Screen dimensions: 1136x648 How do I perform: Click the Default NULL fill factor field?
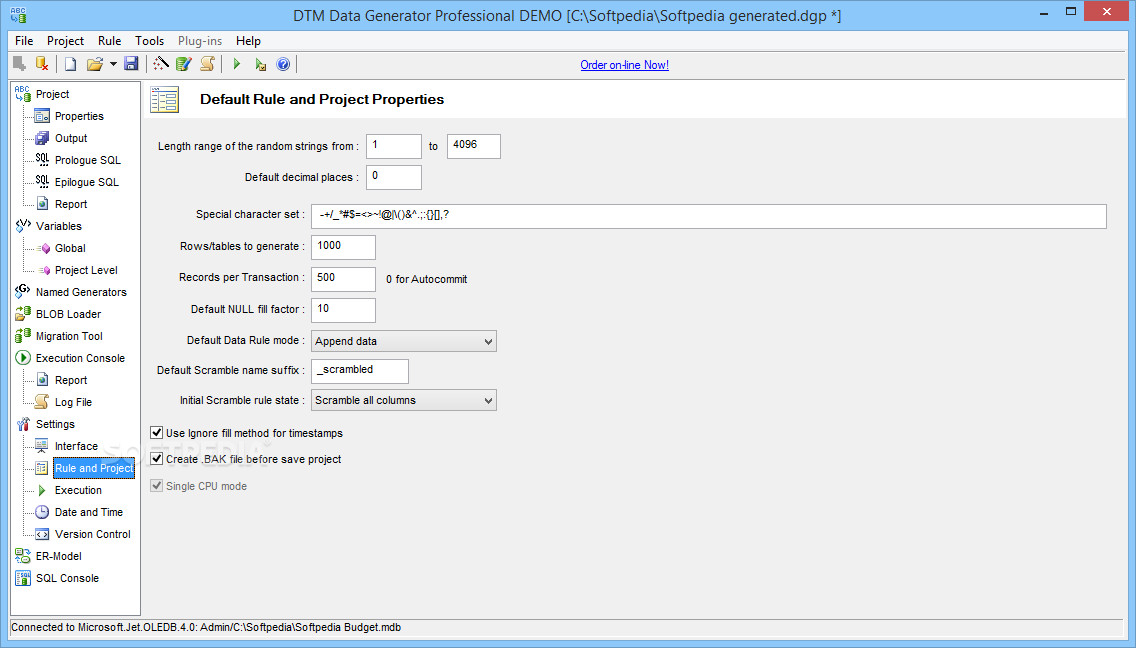pos(343,310)
